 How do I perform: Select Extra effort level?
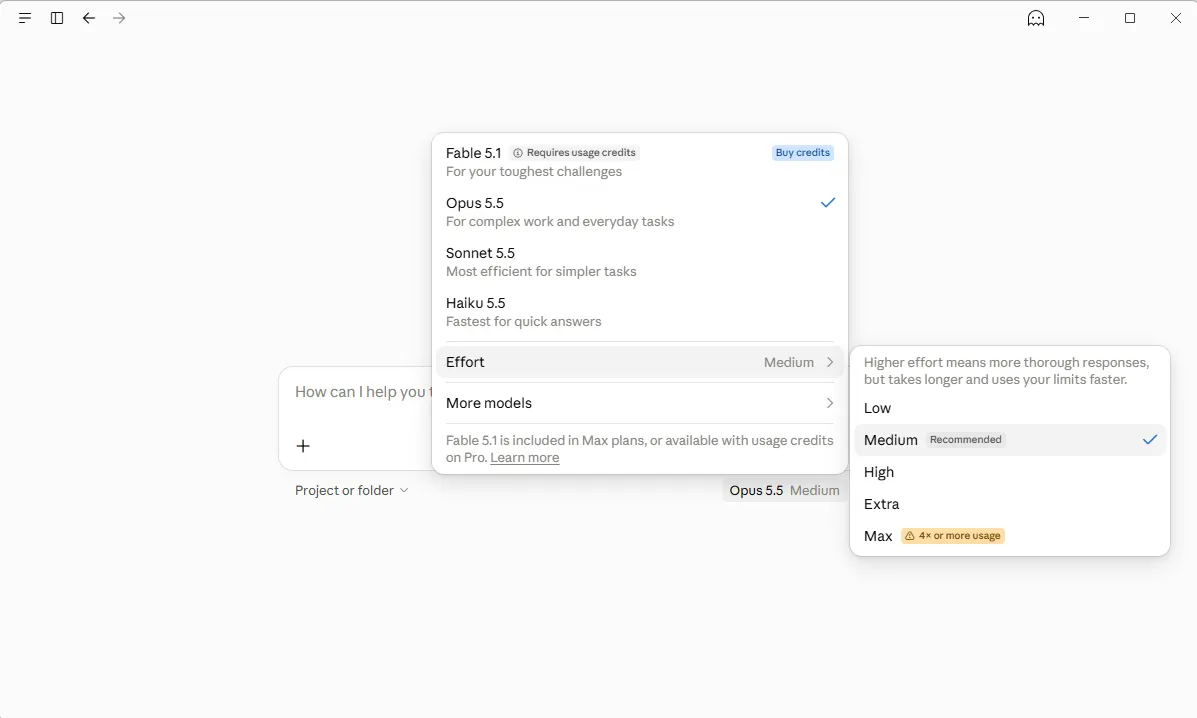[1009, 504]
